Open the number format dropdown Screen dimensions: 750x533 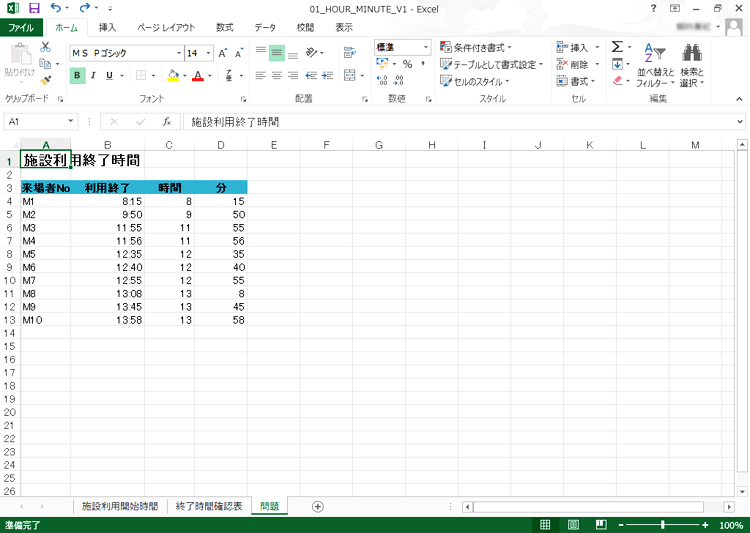pyautogui.click(x=426, y=47)
